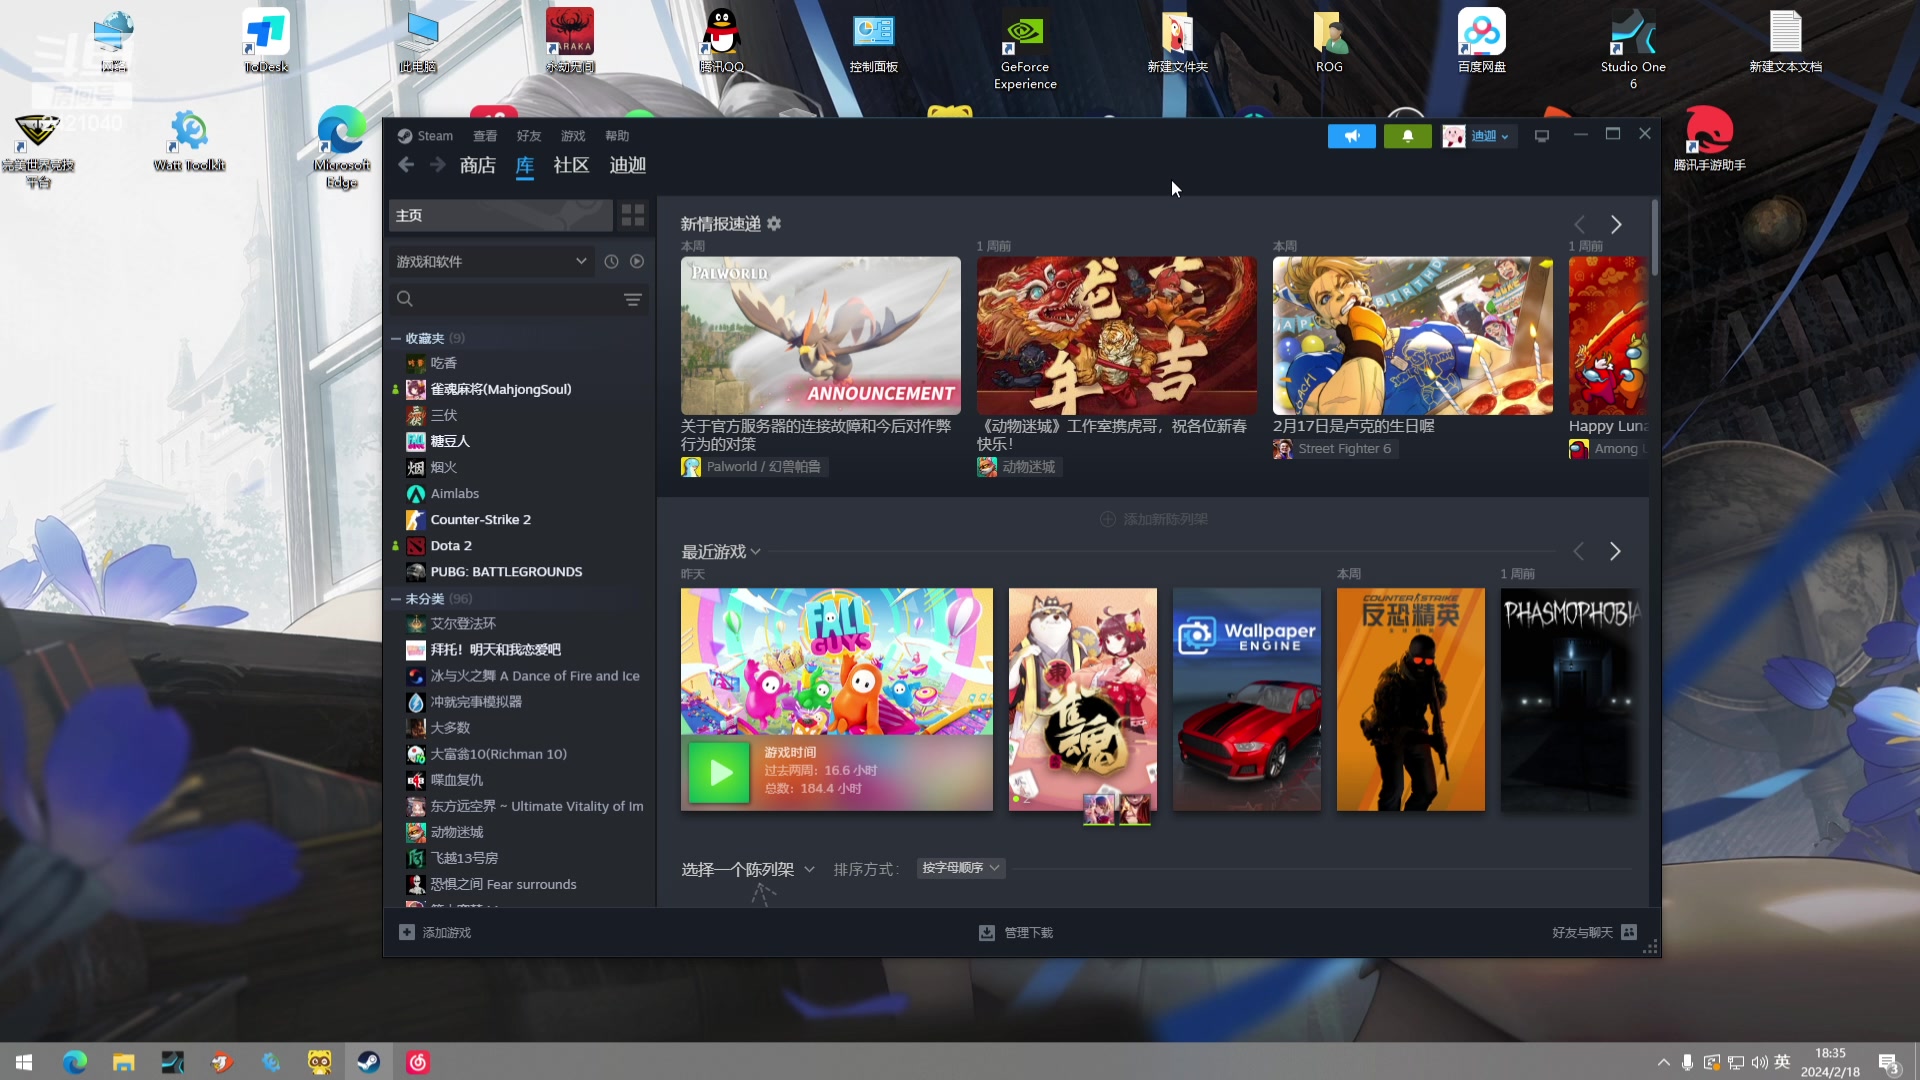This screenshot has width=1920, height=1080.
Task: Open the 新情报速递 settings gear
Action: (774, 224)
